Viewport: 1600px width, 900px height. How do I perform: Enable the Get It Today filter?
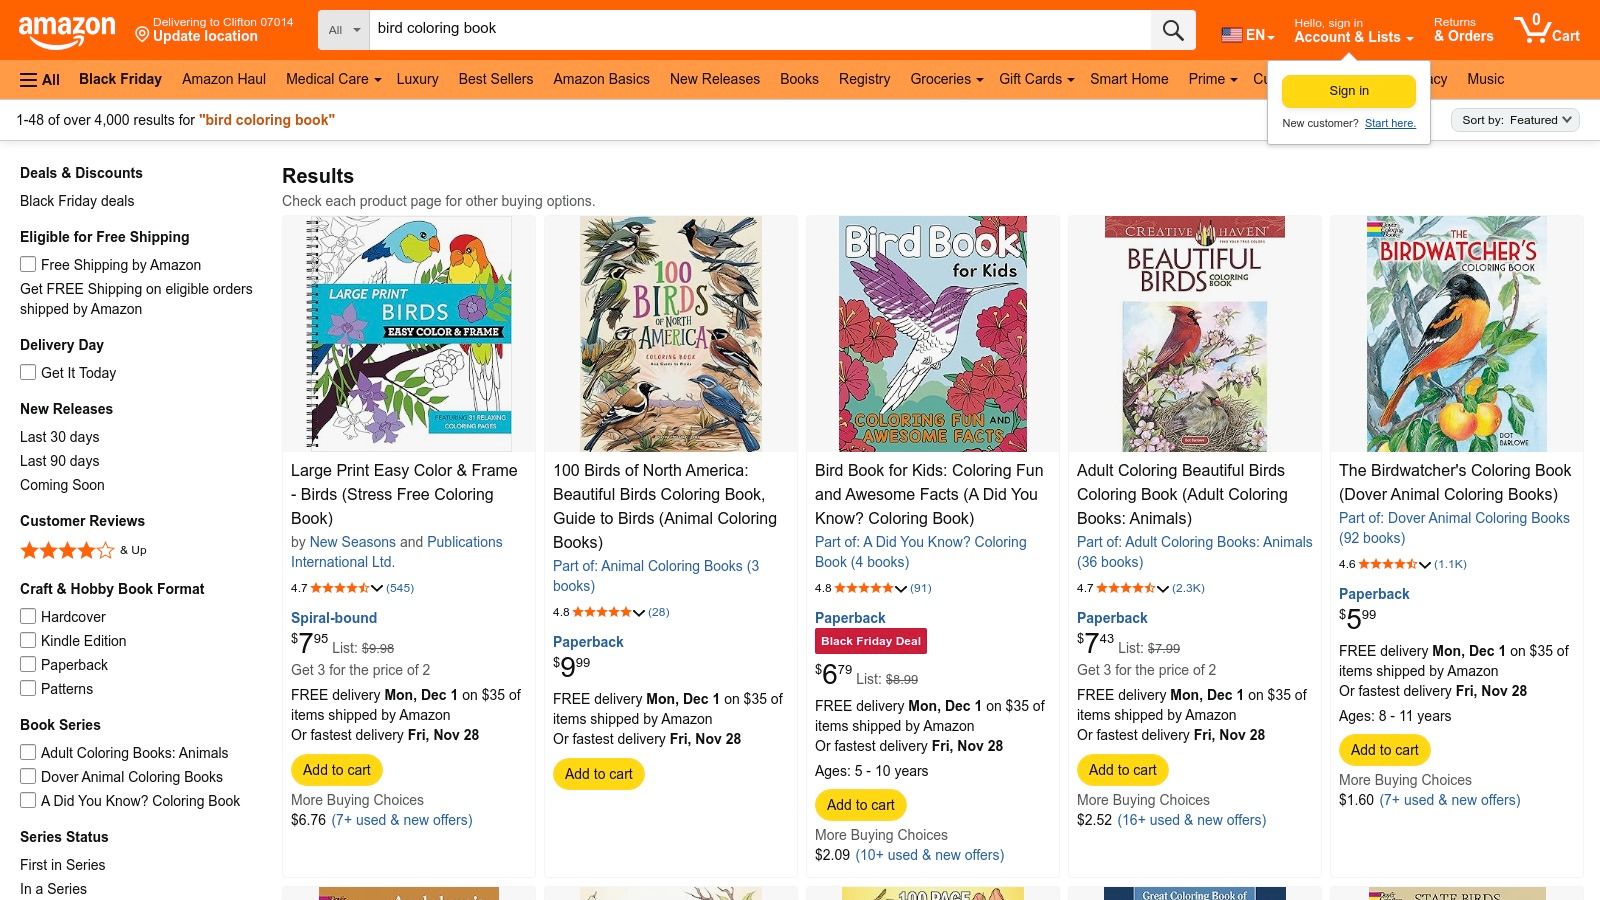(x=27, y=372)
